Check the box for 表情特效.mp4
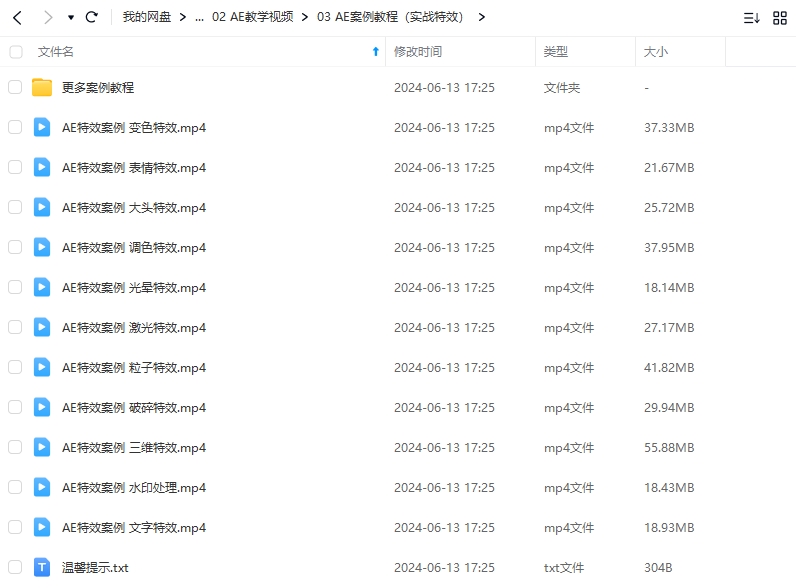796x588 pixels. pyautogui.click(x=15, y=167)
